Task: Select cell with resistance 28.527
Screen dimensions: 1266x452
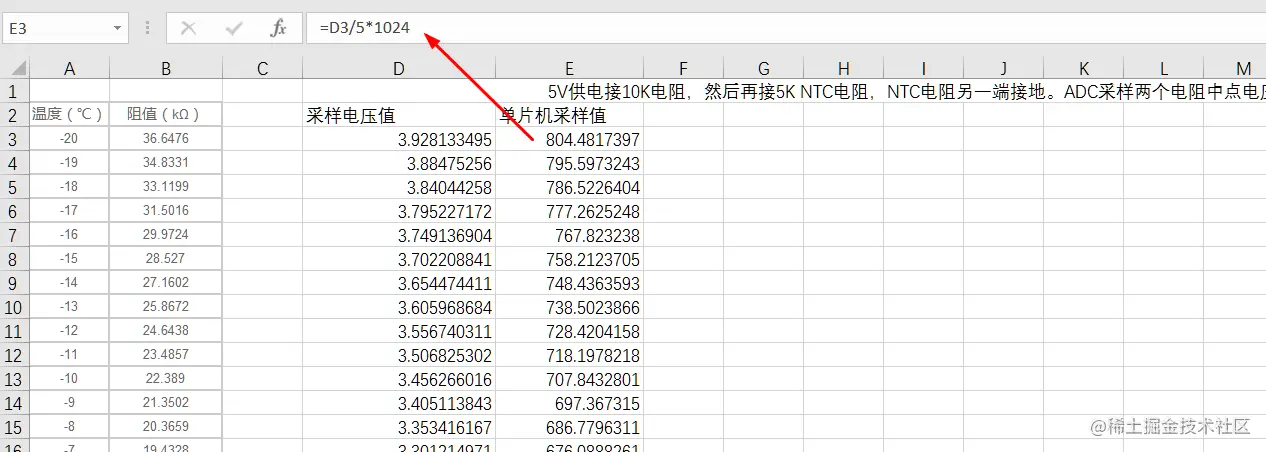Action: coord(166,259)
